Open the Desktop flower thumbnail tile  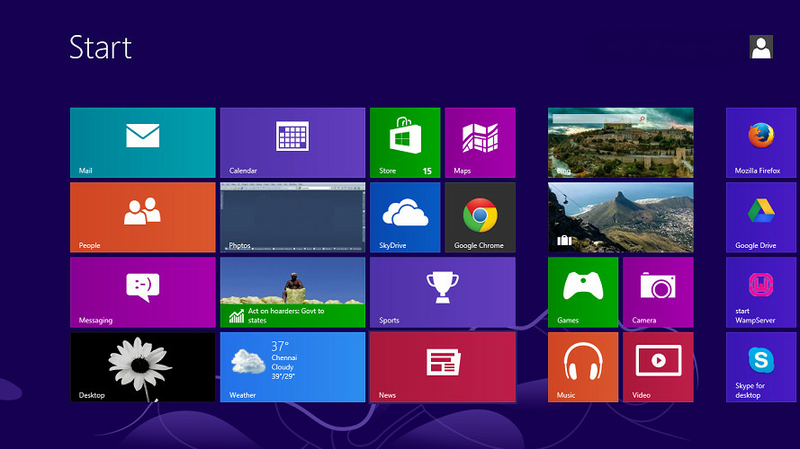coord(142,366)
